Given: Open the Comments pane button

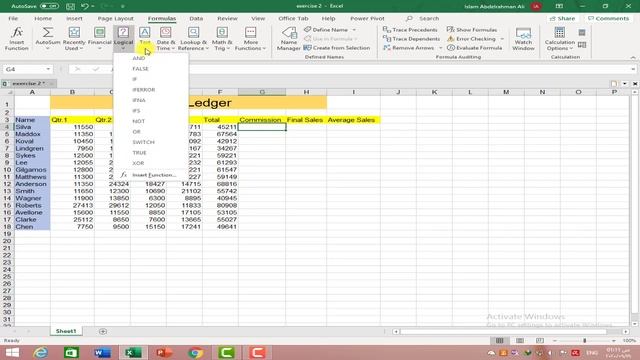Looking at the screenshot, I should pos(608,18).
